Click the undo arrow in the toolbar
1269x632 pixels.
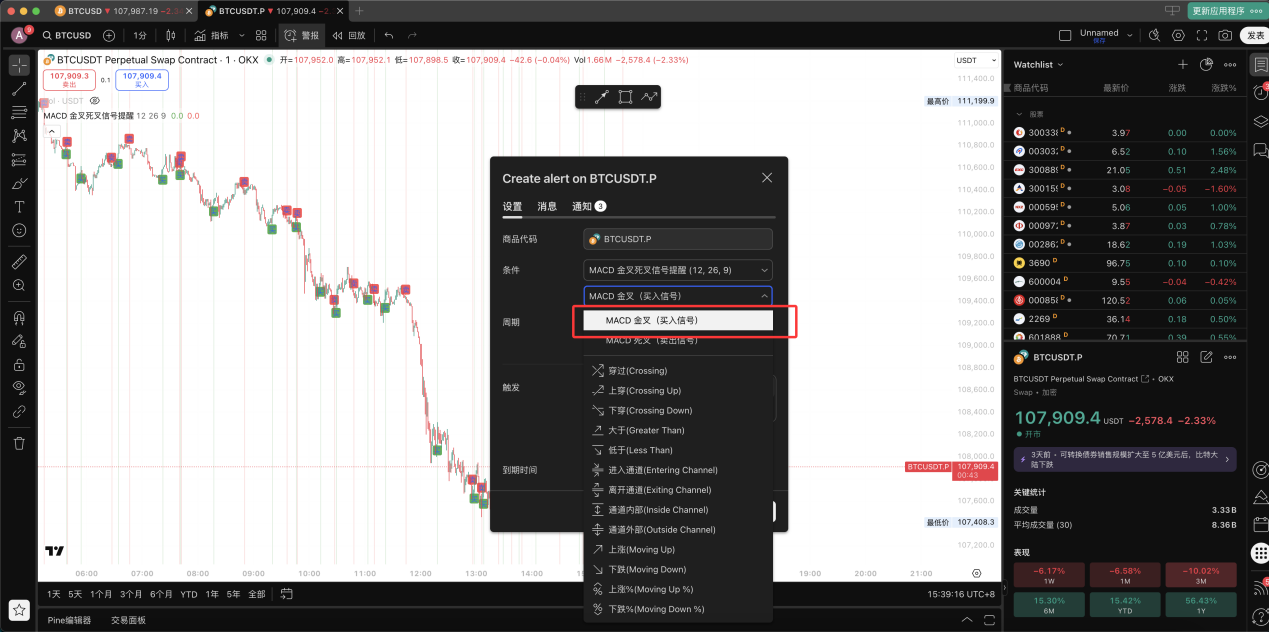pyautogui.click(x=389, y=35)
